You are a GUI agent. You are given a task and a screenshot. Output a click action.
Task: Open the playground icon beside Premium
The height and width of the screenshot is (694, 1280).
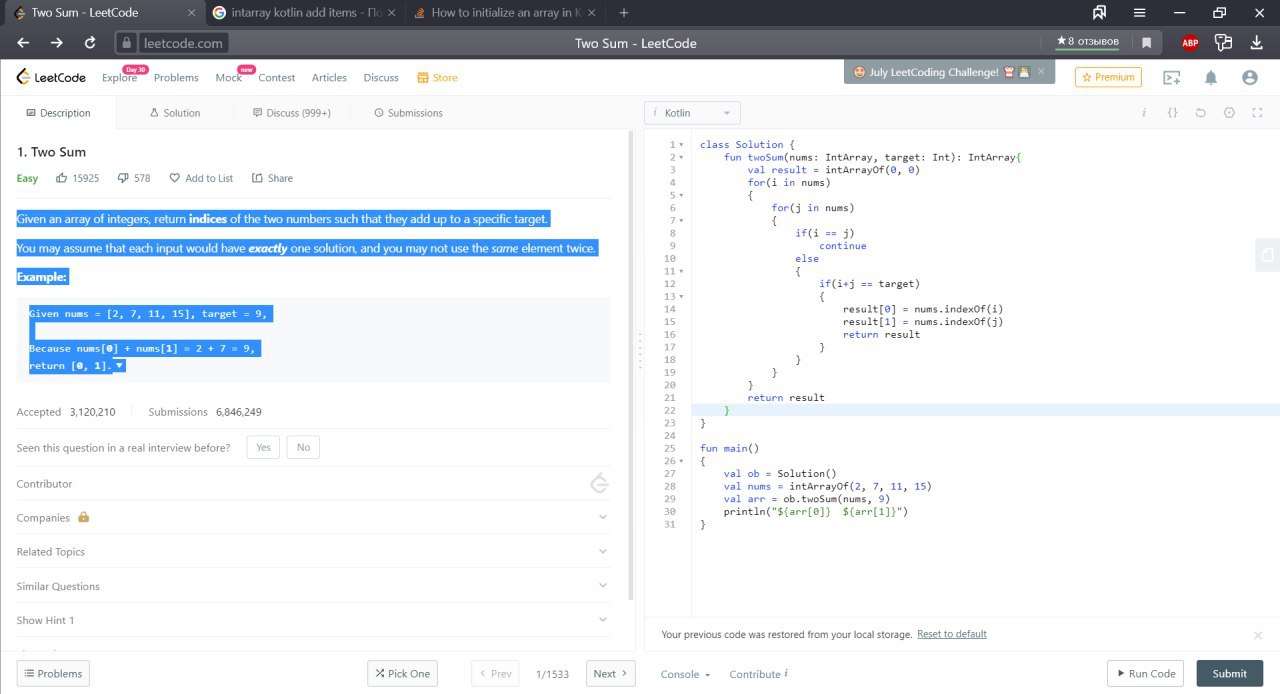(x=1171, y=77)
